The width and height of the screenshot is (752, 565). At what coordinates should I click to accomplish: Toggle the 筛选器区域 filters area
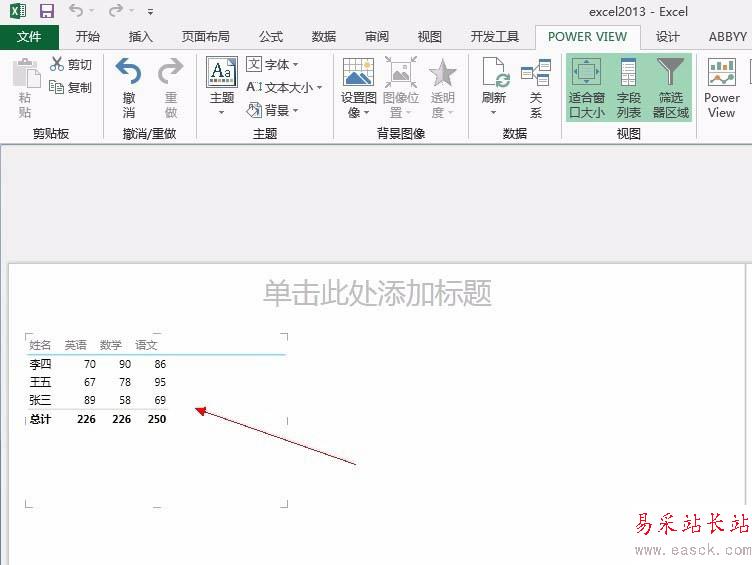(670, 88)
